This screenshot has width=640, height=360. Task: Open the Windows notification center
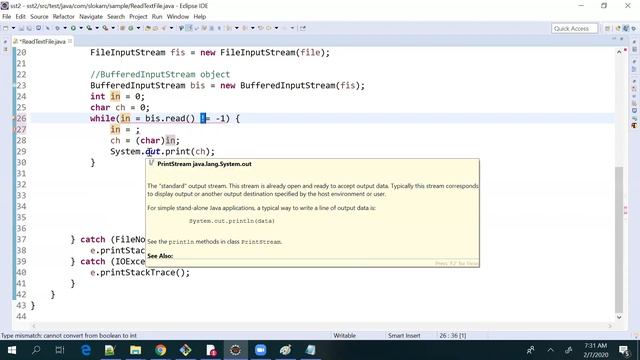(624, 350)
